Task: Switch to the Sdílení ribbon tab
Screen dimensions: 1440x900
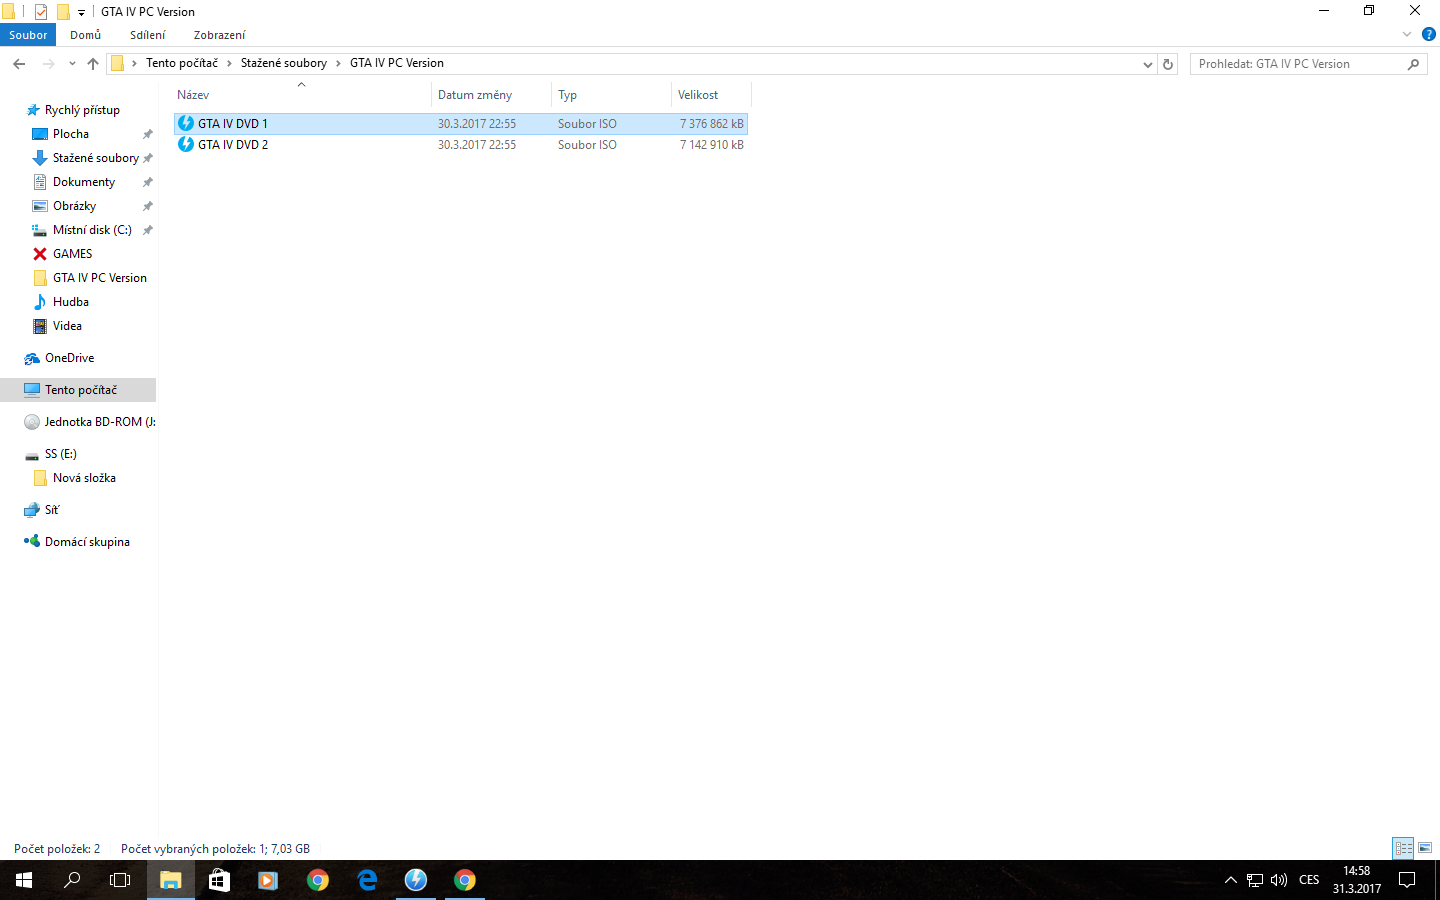Action: 148,35
